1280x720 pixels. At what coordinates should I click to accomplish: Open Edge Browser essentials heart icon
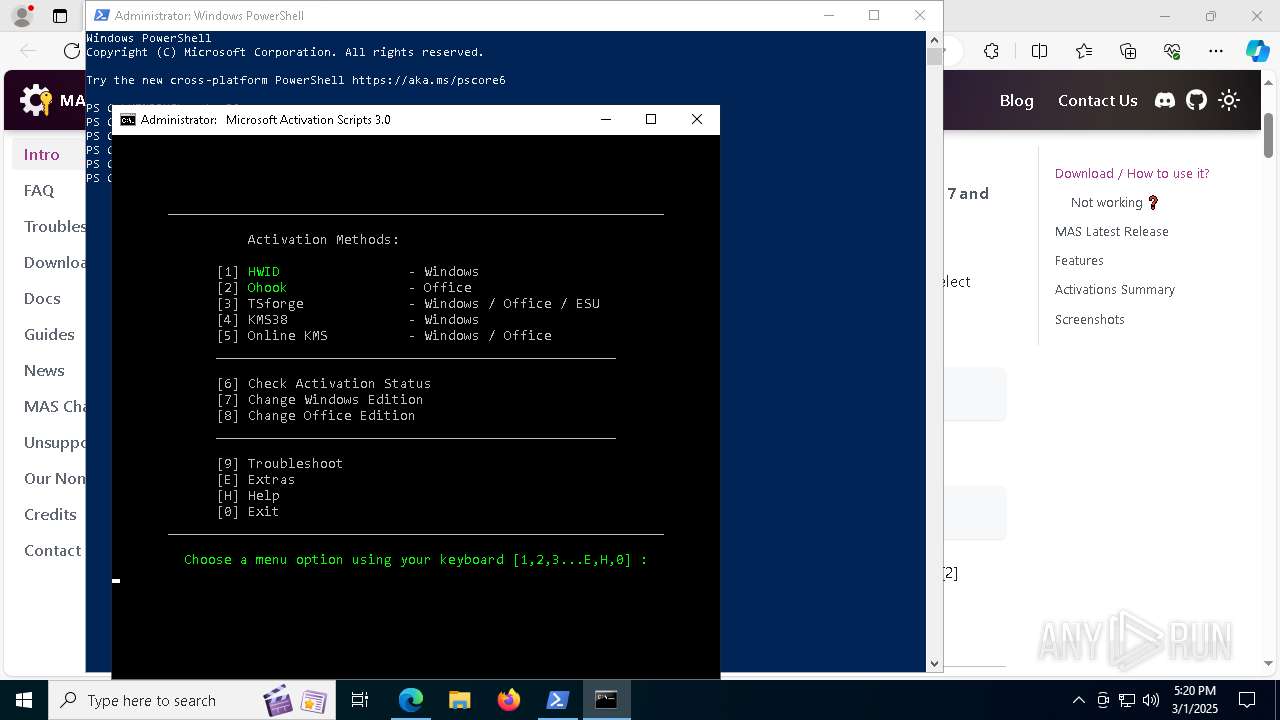[1172, 51]
